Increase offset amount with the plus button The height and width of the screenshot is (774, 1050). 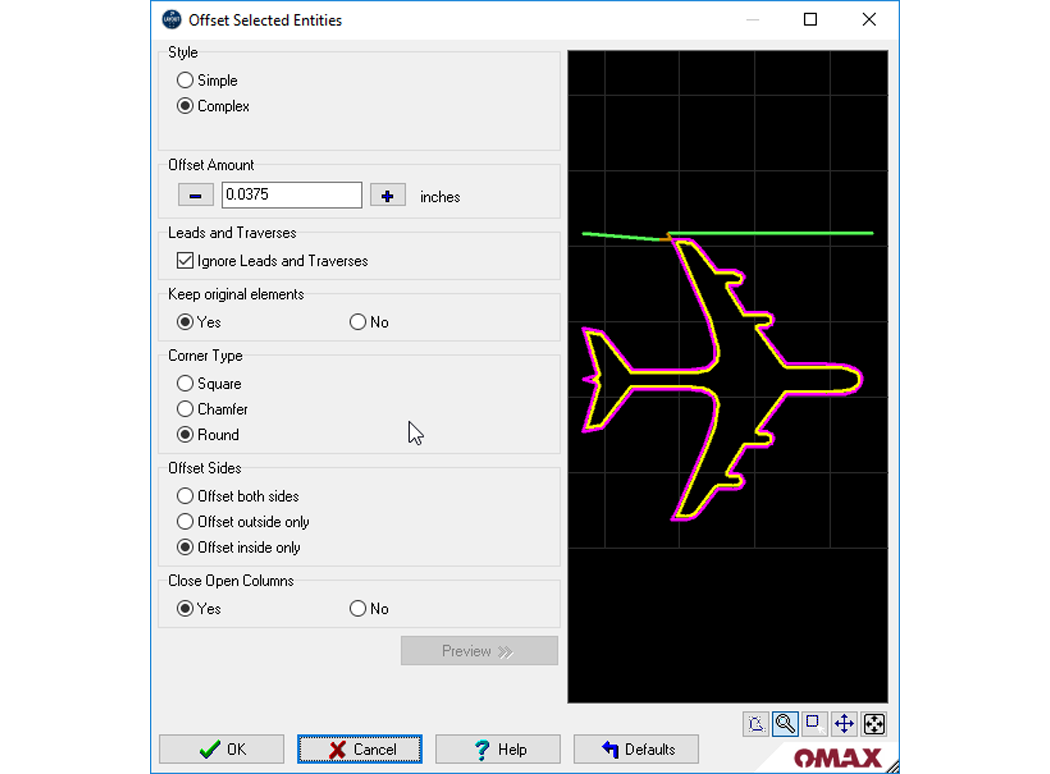pos(388,196)
